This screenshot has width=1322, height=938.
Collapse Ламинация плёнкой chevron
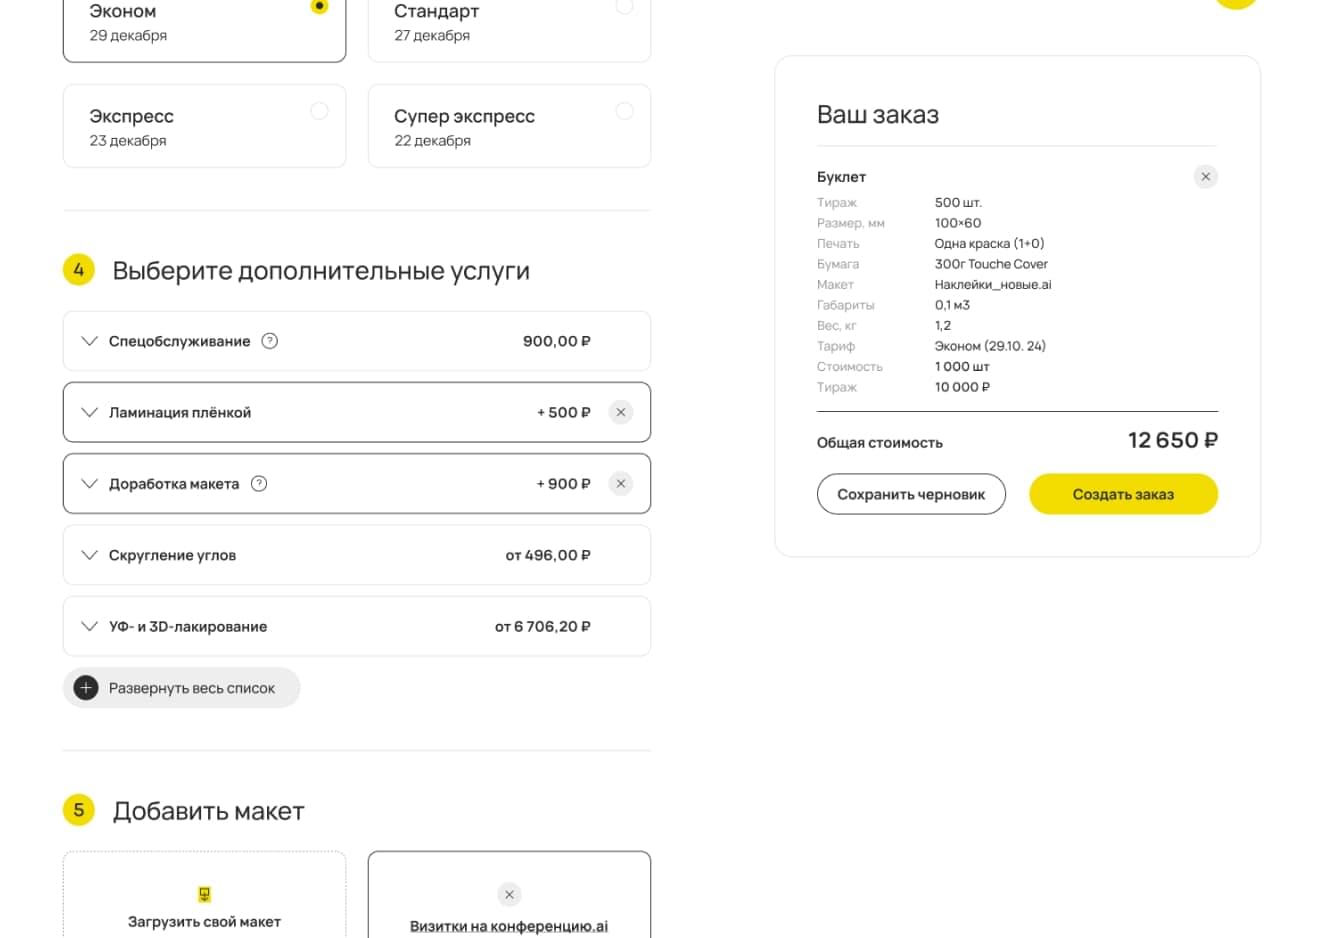tap(89, 412)
